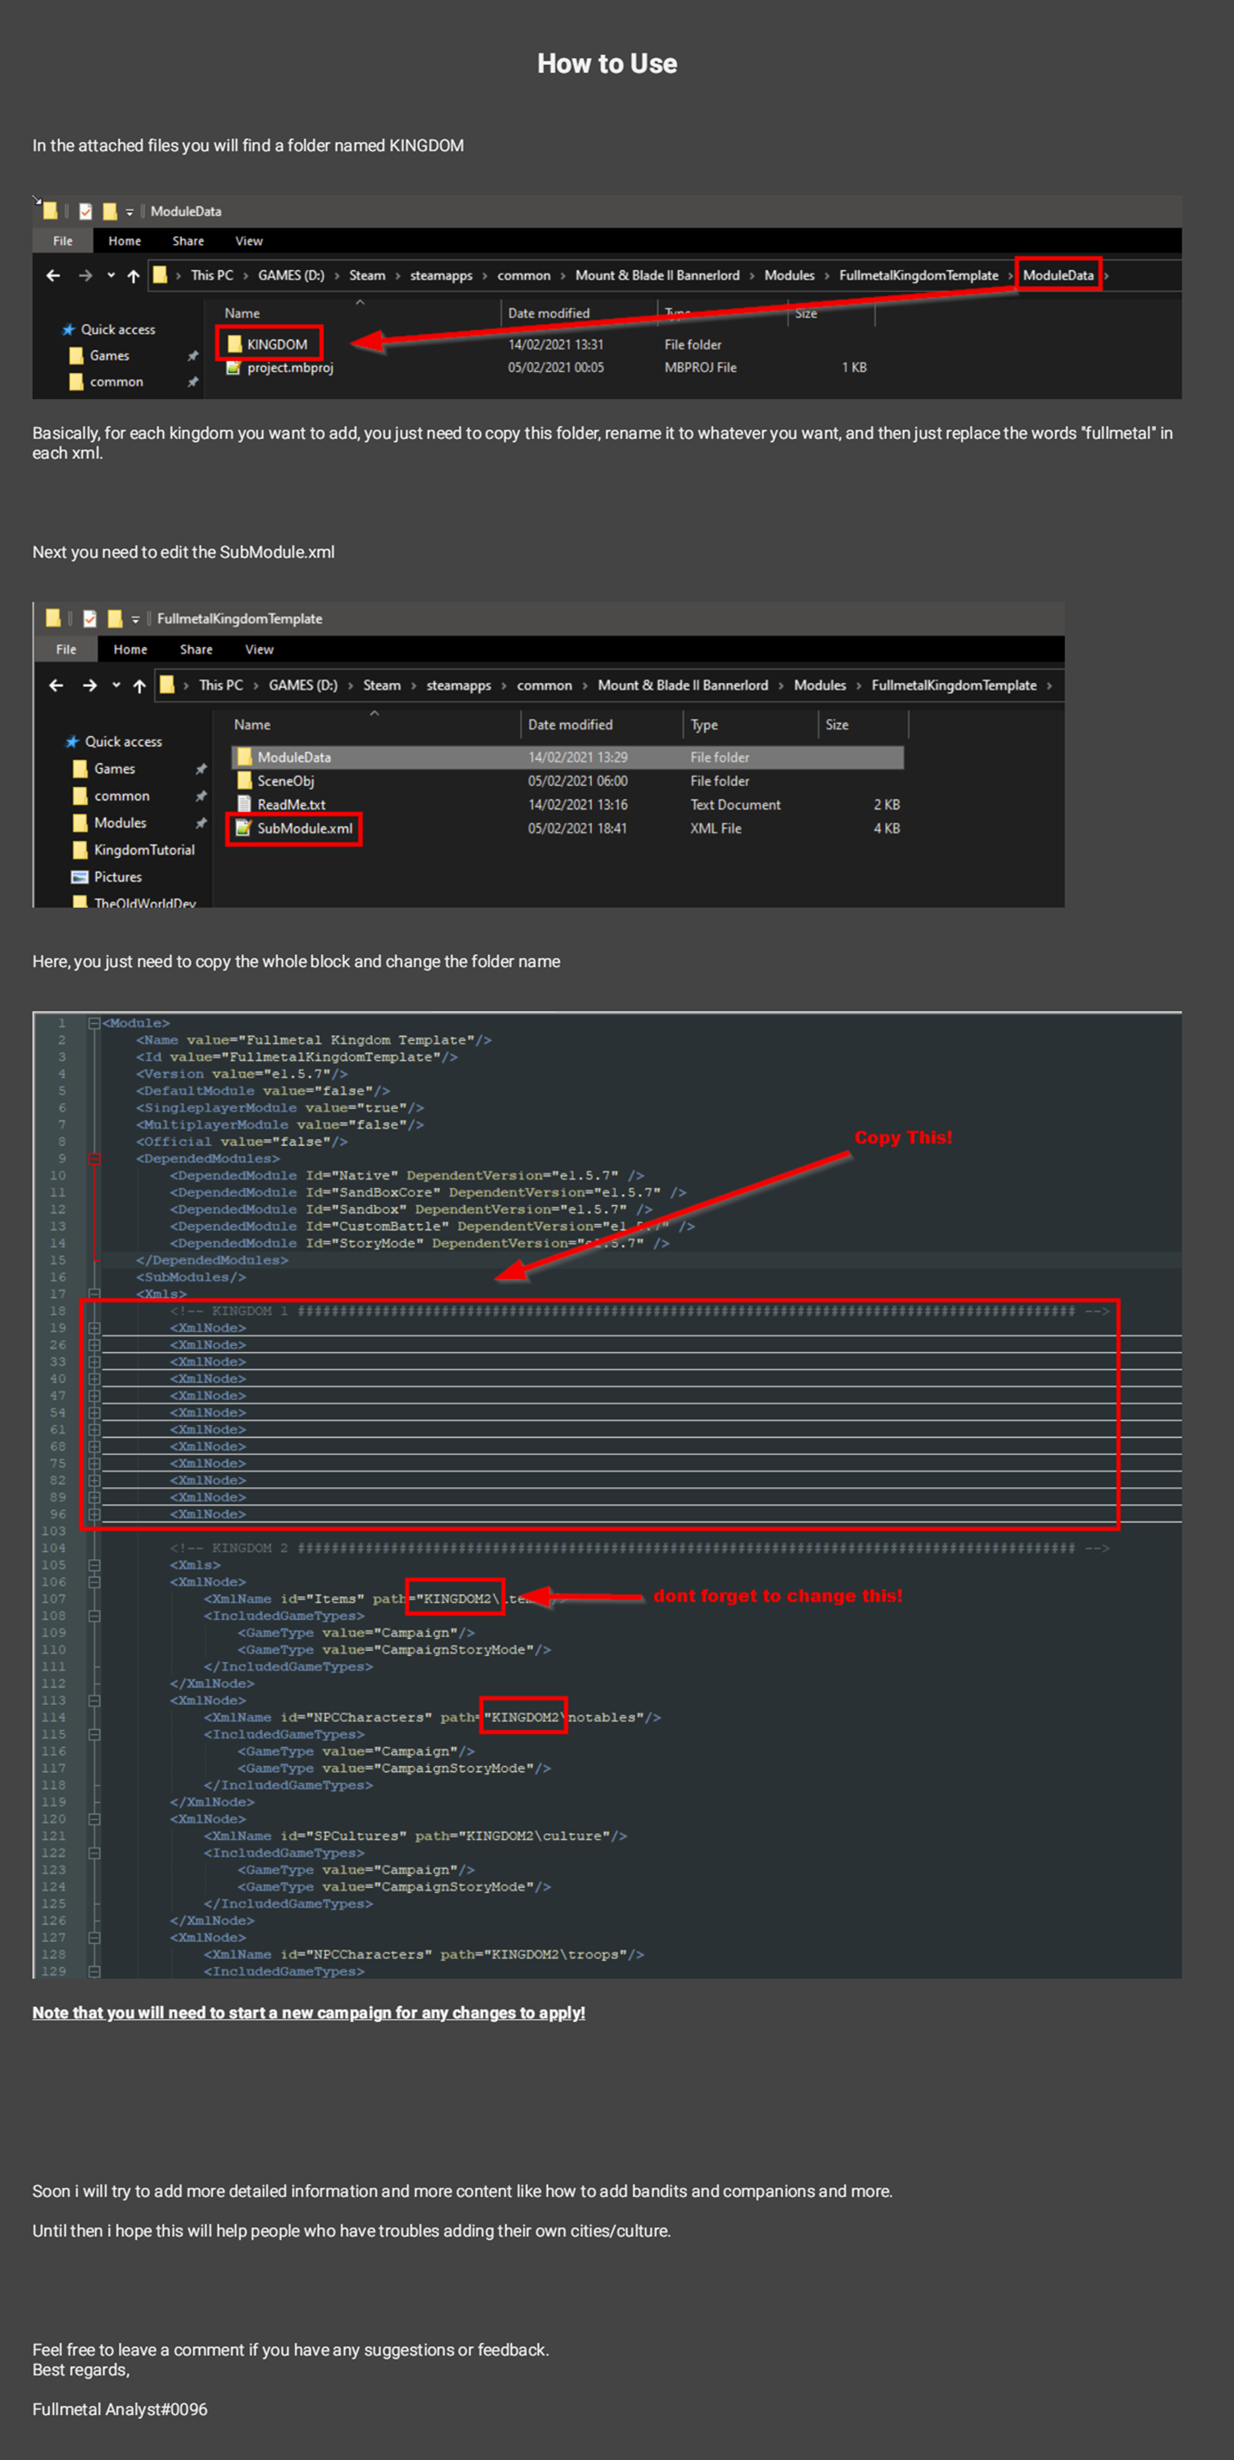
Task: Open recent locations dropdown in FullmetalKingdomTemplate window
Action: pyautogui.click(x=116, y=685)
